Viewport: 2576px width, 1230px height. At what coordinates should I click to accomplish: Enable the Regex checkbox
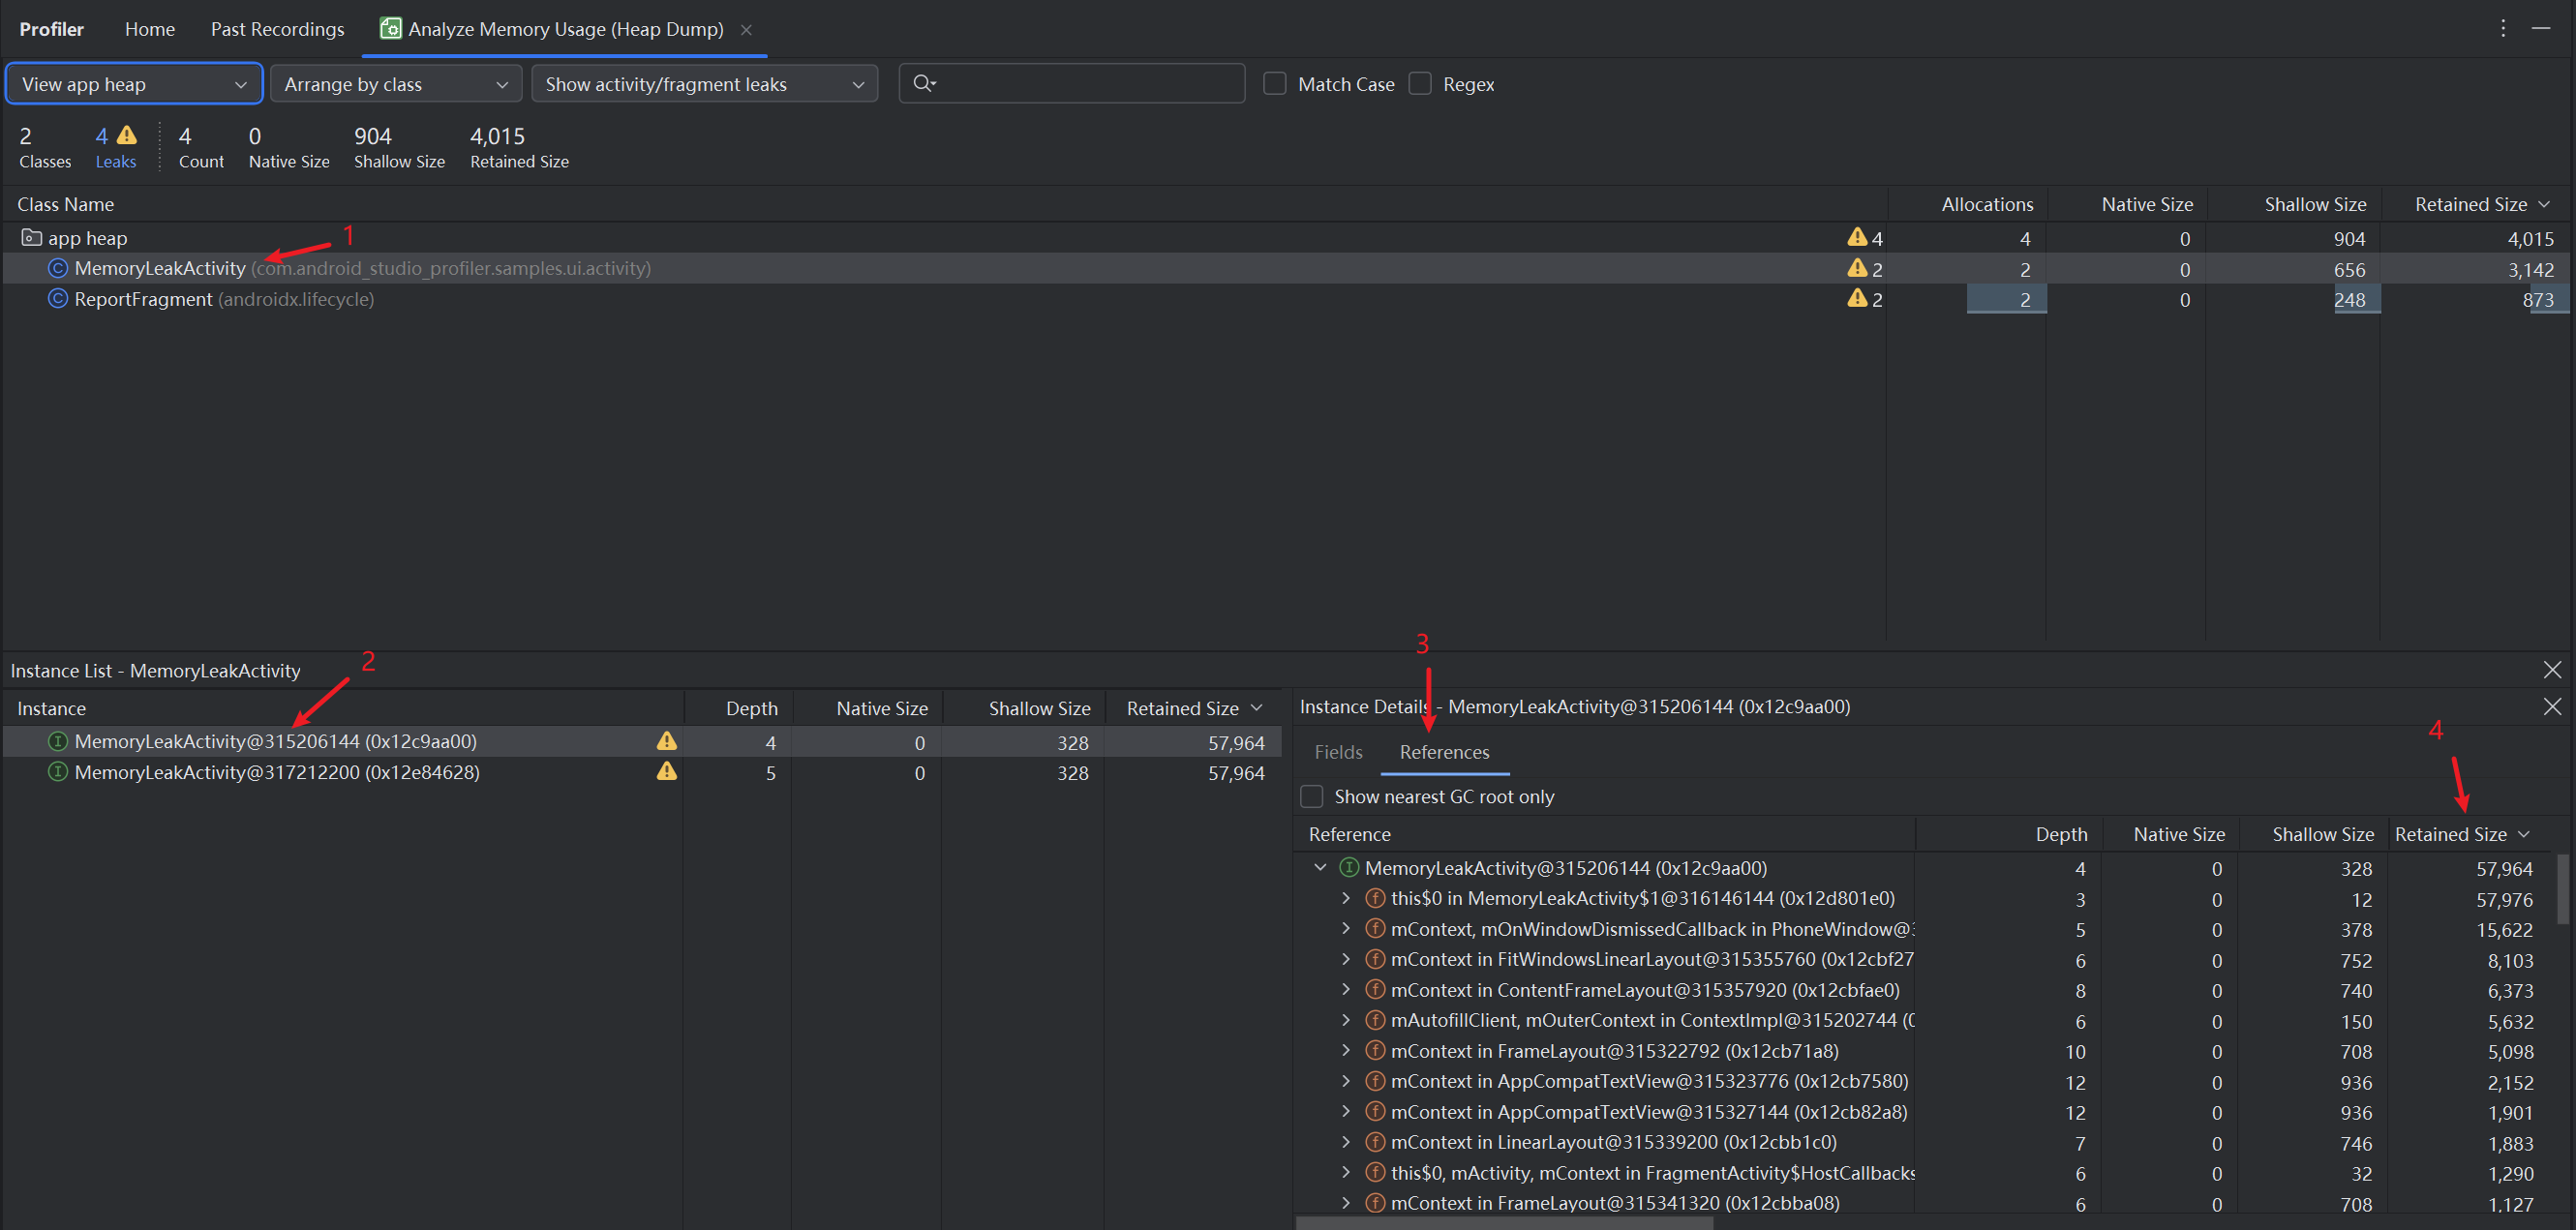[1420, 84]
